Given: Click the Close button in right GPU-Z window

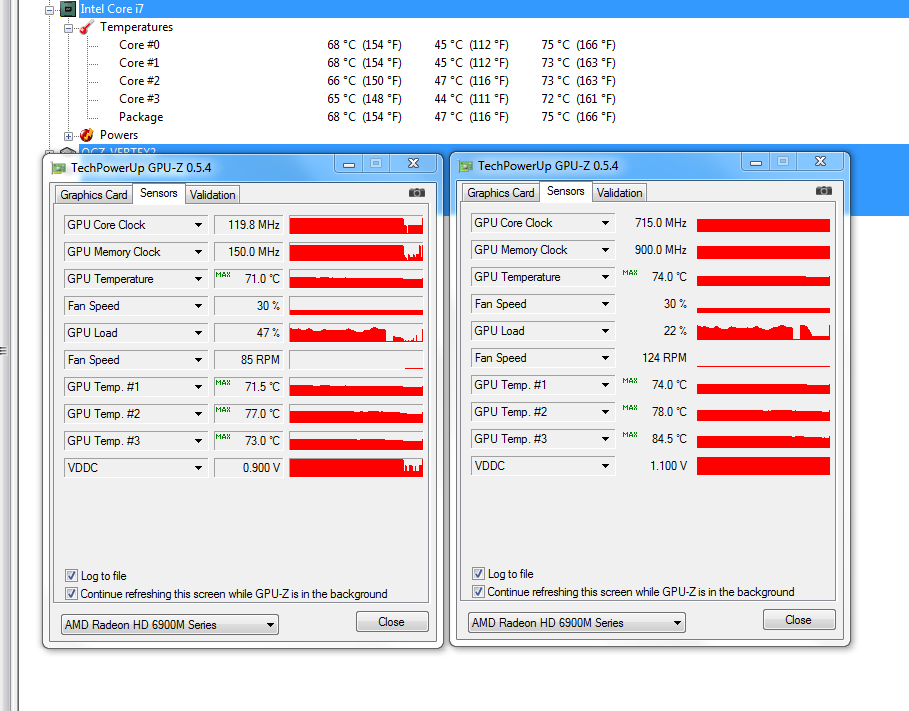Looking at the screenshot, I should 799,620.
